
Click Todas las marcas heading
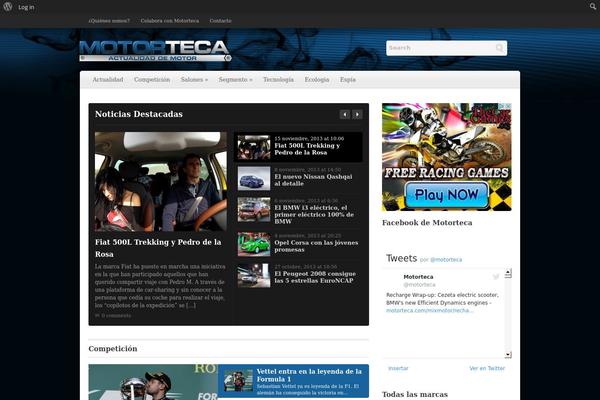pos(415,394)
